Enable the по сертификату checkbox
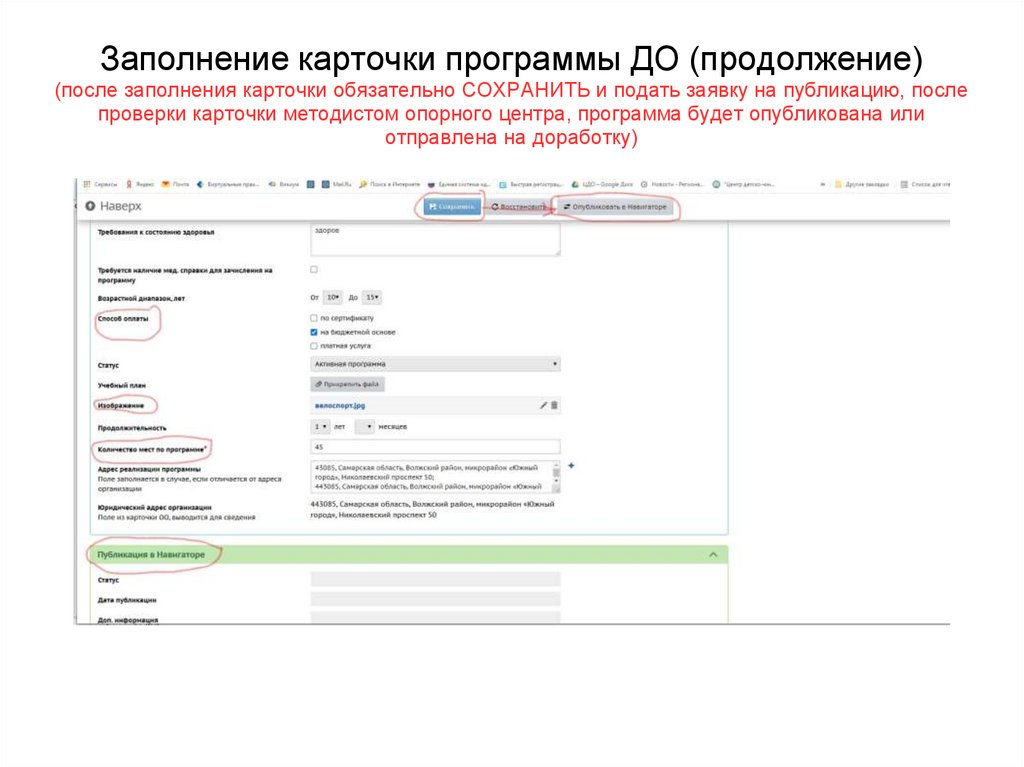The height and width of the screenshot is (767, 1024). coord(313,318)
